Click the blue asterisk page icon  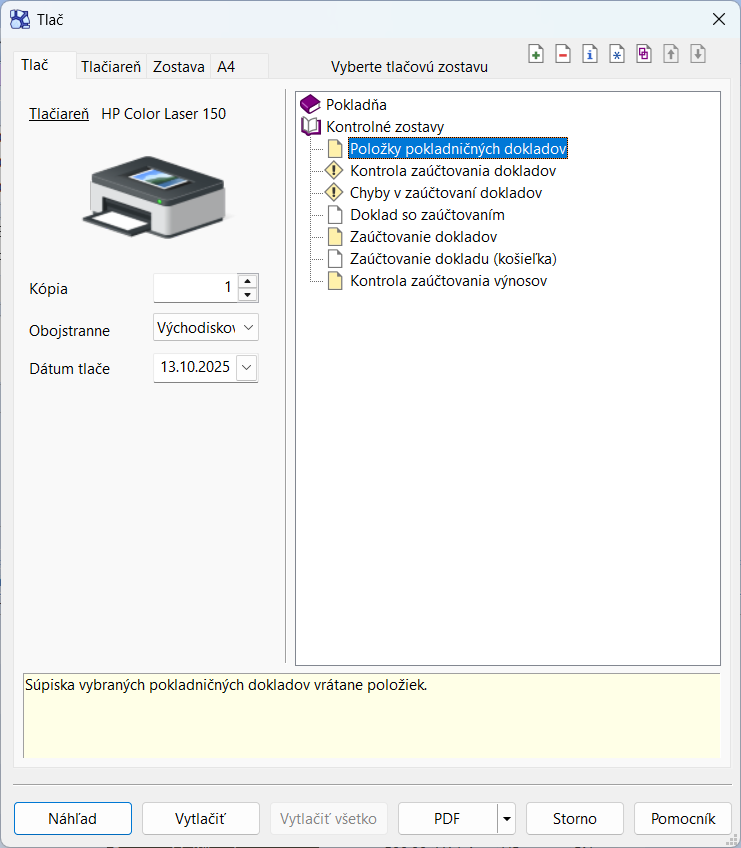click(x=617, y=55)
